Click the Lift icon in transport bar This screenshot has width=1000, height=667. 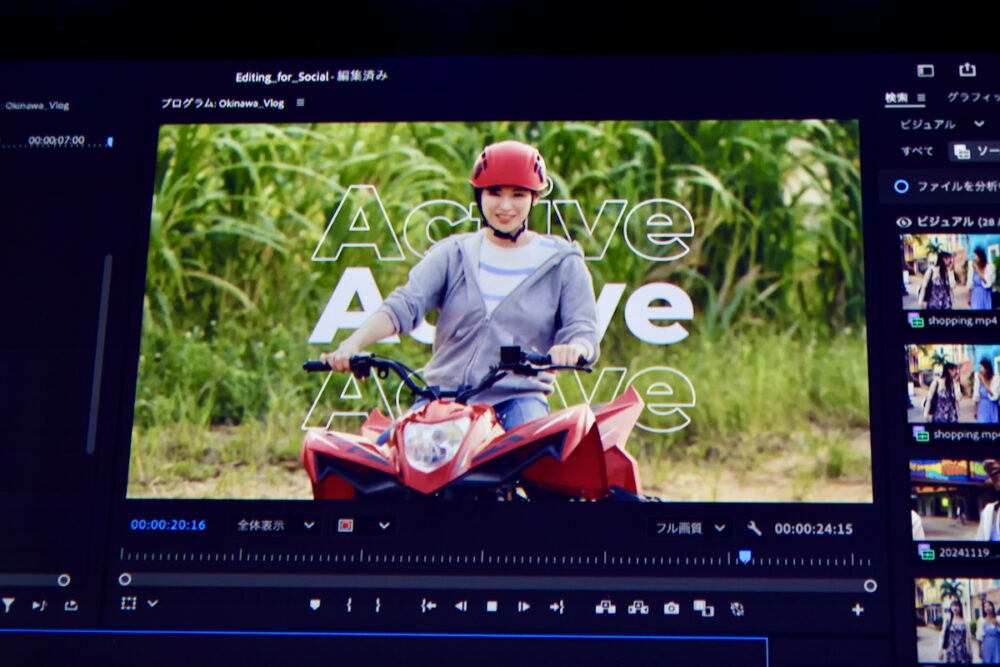(605, 607)
